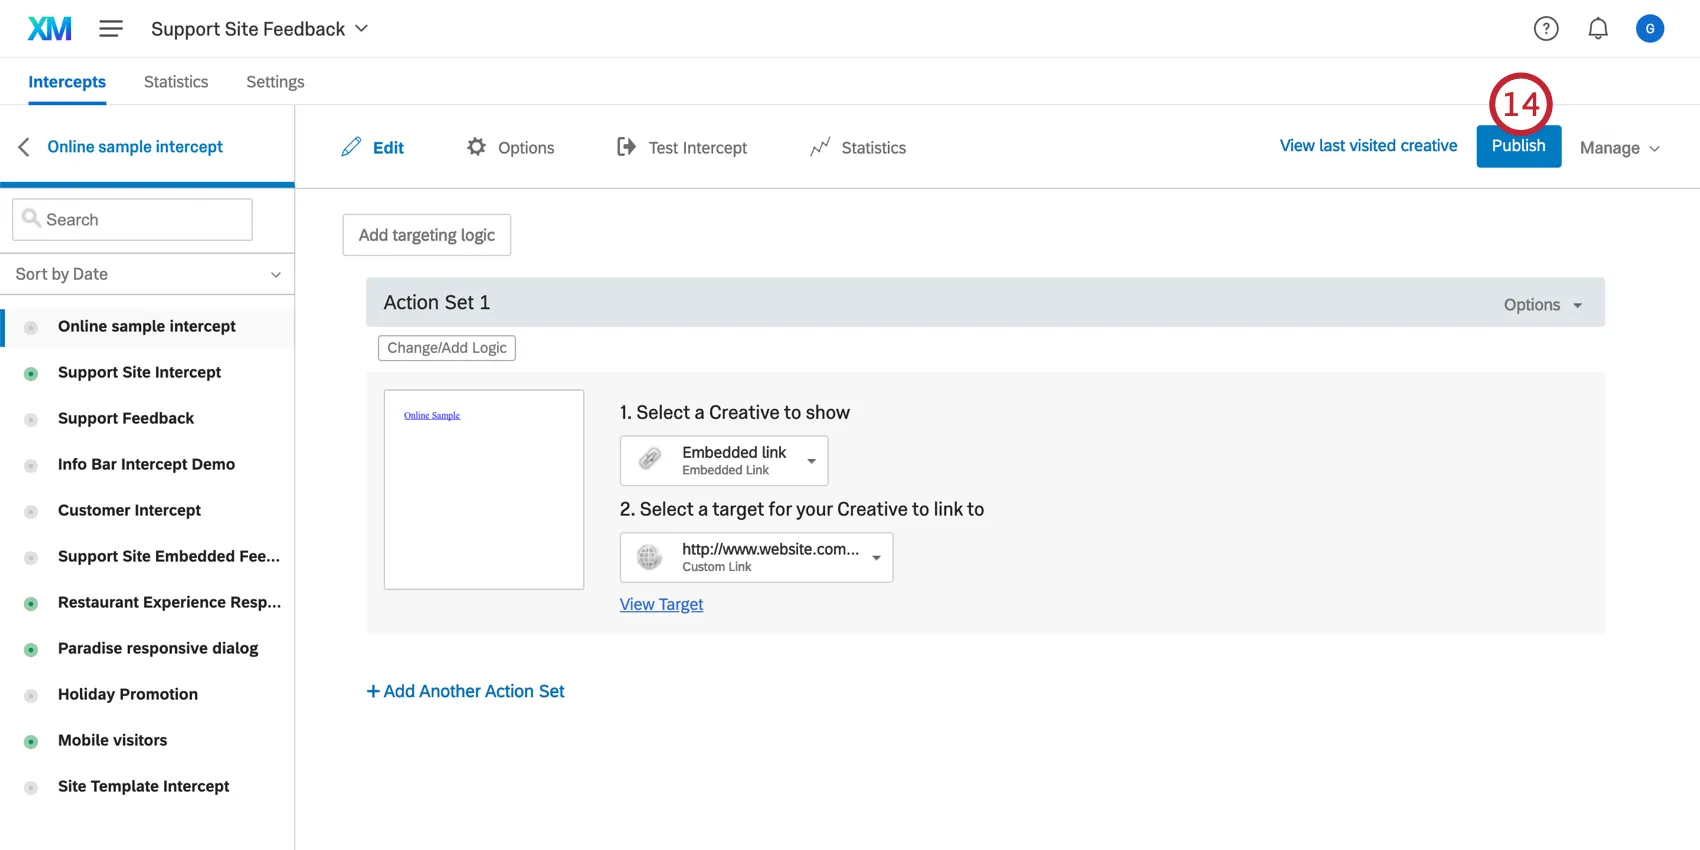This screenshot has width=1700, height=850.
Task: Click the Options gear icon
Action: point(477,147)
